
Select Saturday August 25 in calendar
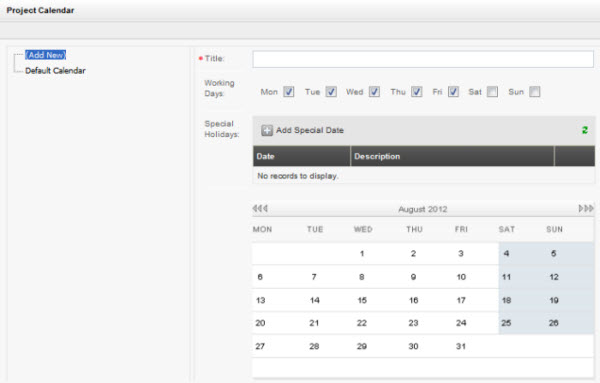[x=506, y=323]
